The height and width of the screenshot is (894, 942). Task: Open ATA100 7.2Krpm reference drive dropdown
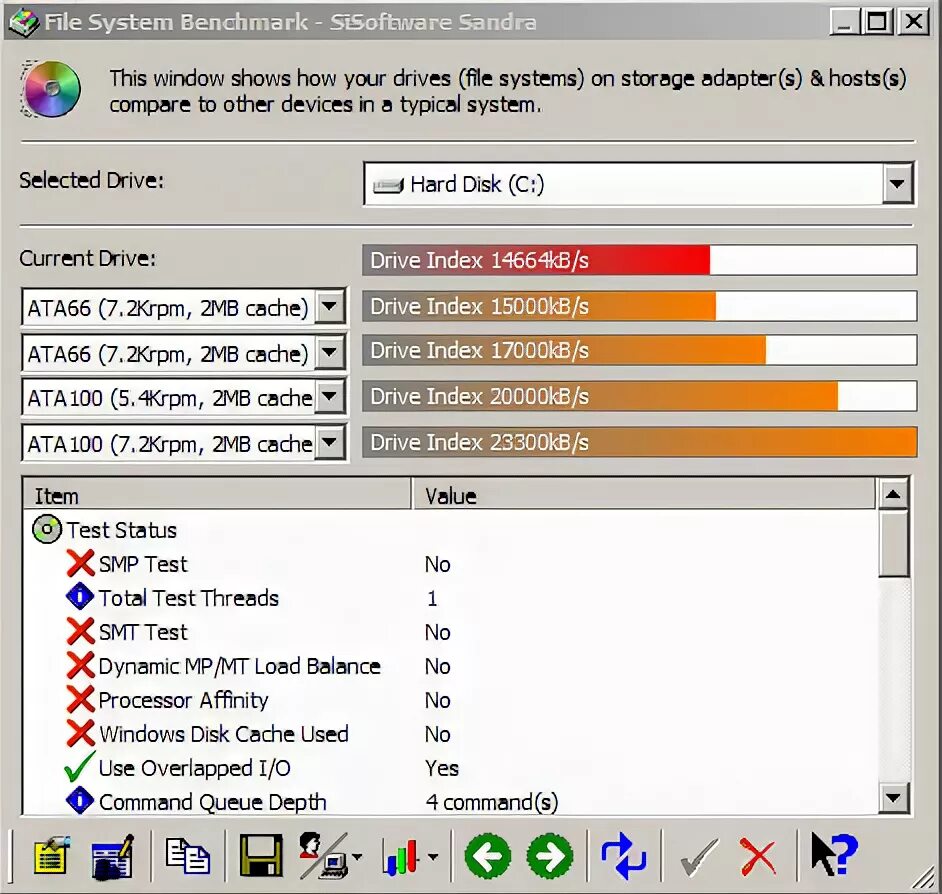[329, 443]
